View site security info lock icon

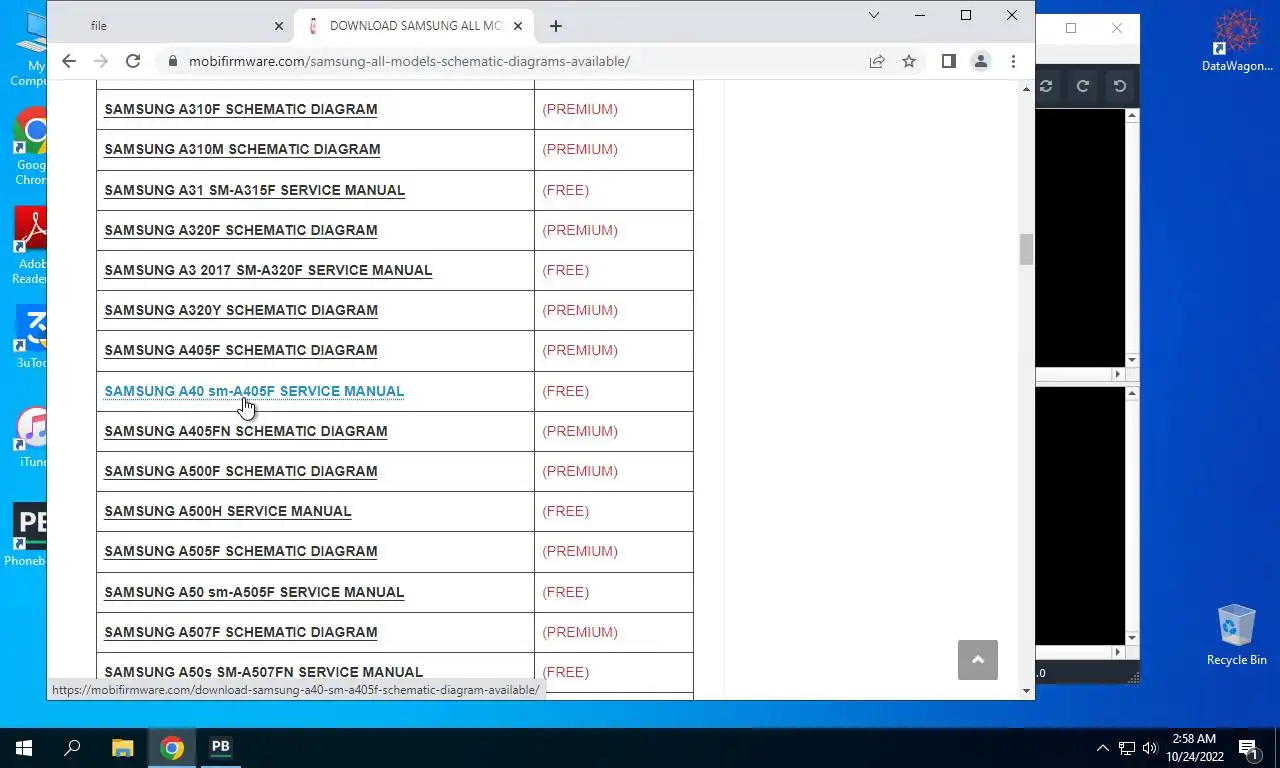click(x=173, y=61)
